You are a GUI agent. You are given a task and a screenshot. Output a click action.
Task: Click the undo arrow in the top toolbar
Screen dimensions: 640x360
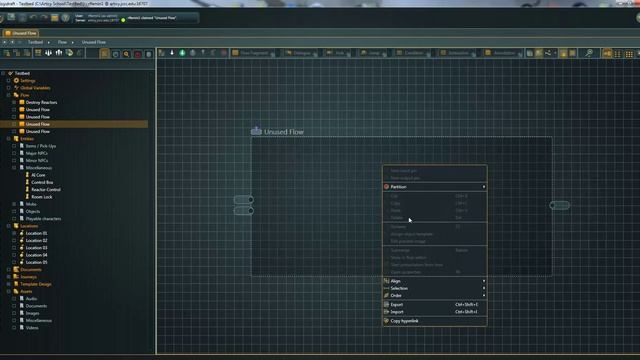[x=33, y=18]
